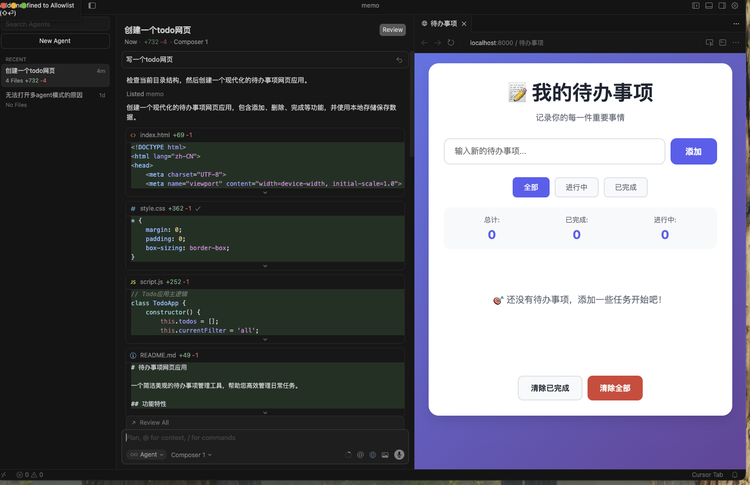Click the globe web search icon
Screen dimensions: 750x485
point(372,454)
